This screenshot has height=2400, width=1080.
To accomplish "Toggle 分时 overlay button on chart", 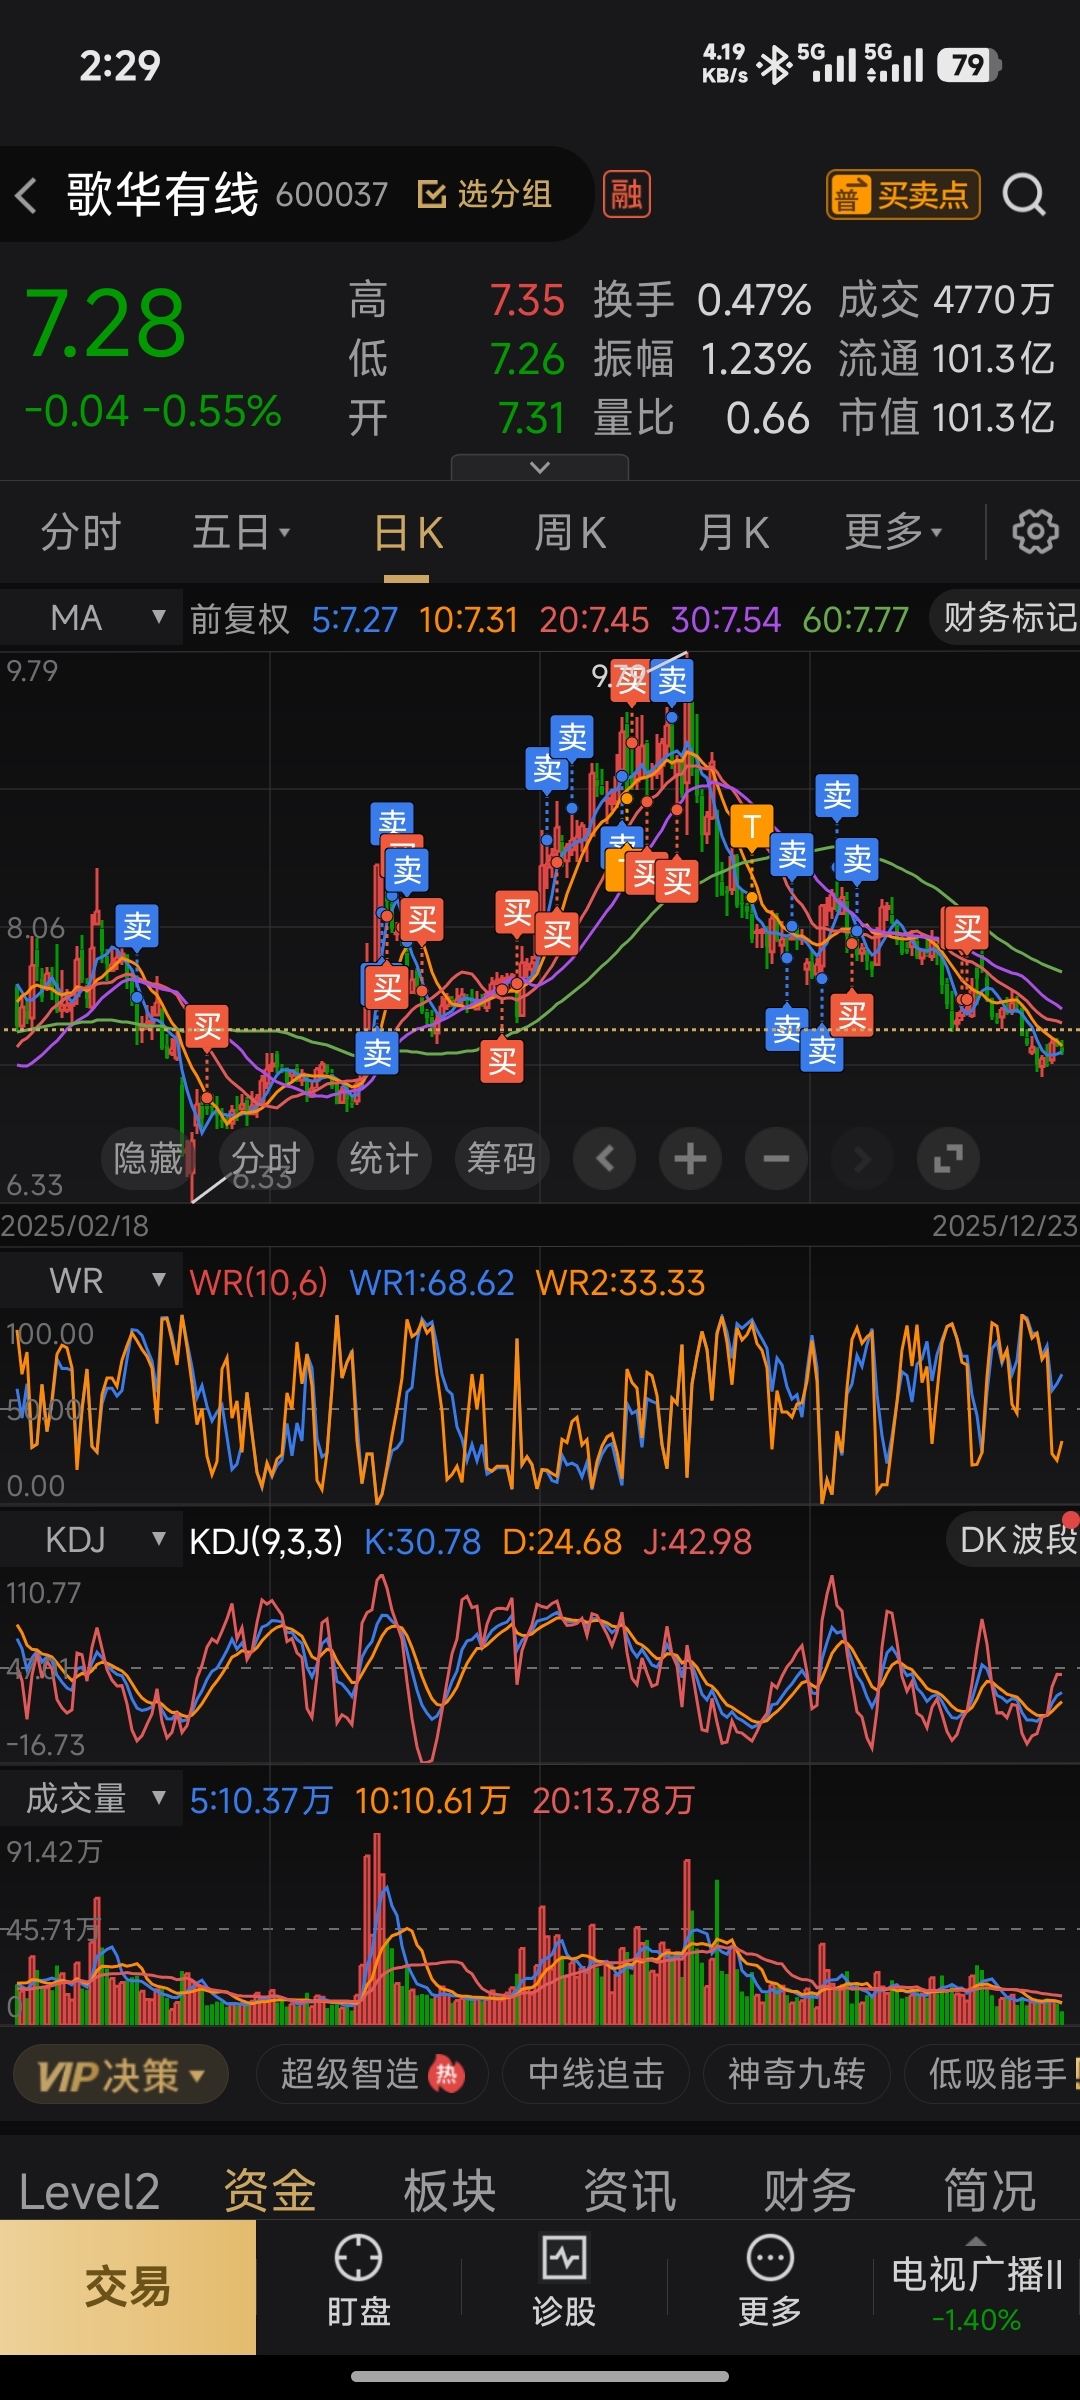I will (x=267, y=1159).
